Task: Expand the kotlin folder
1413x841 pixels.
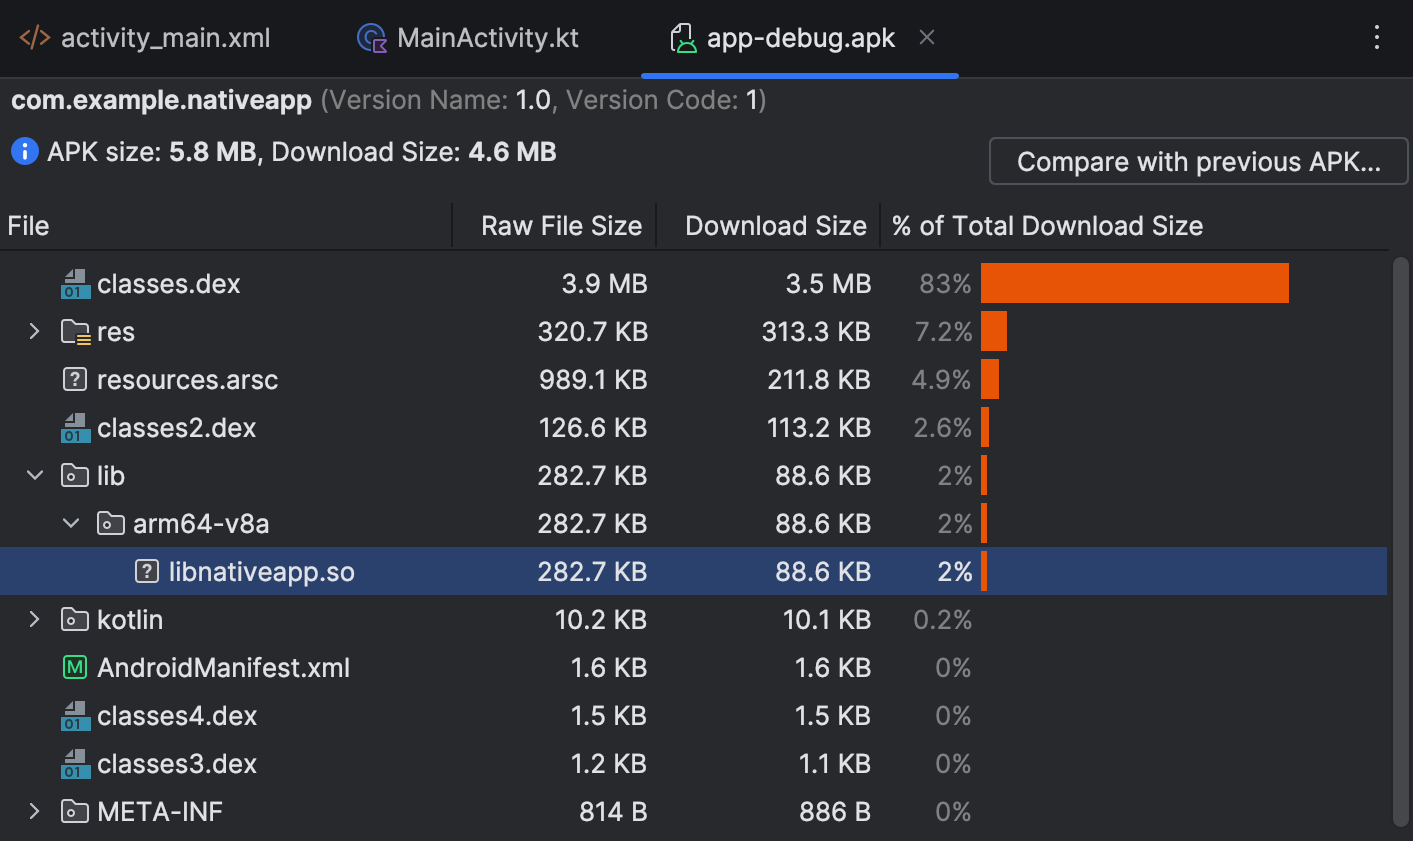Action: pos(35,620)
